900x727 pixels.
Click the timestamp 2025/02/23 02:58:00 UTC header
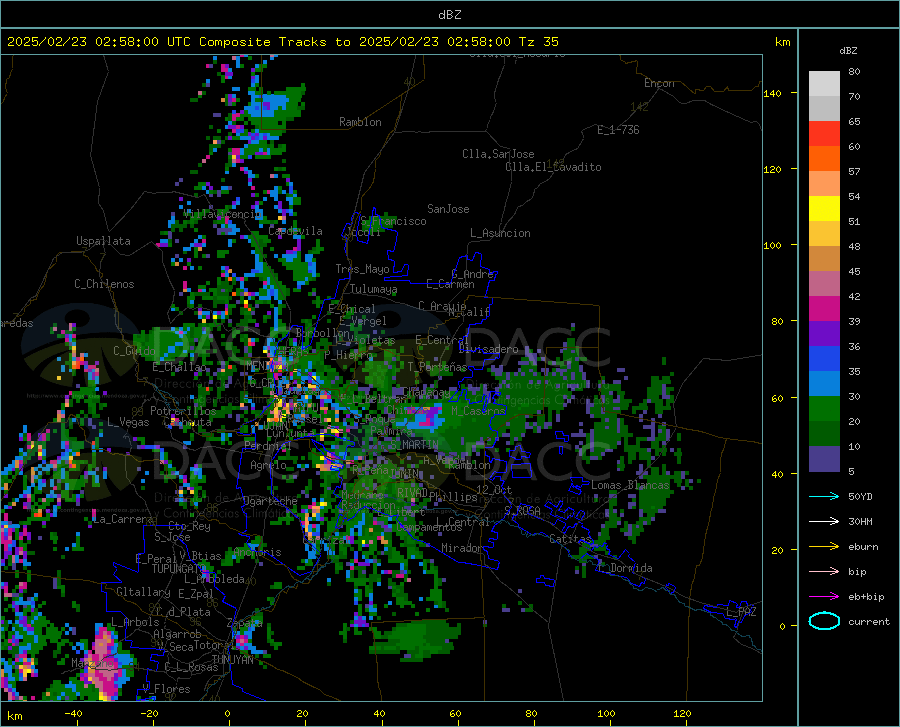point(99,42)
